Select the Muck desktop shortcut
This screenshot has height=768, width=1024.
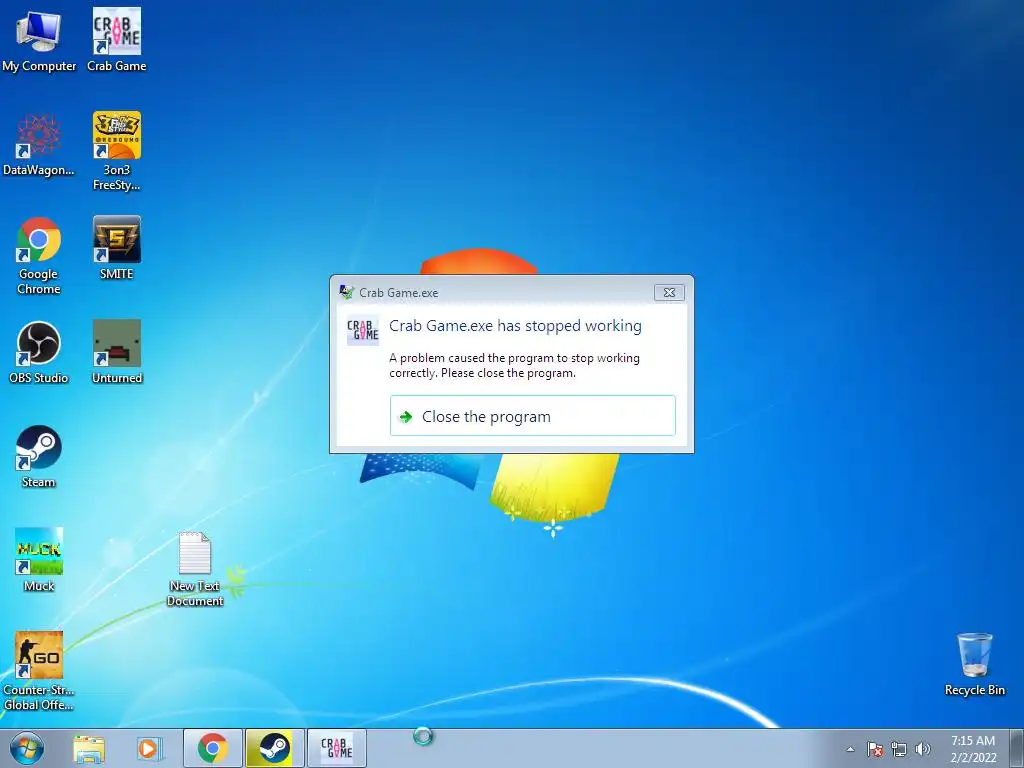pyautogui.click(x=39, y=560)
